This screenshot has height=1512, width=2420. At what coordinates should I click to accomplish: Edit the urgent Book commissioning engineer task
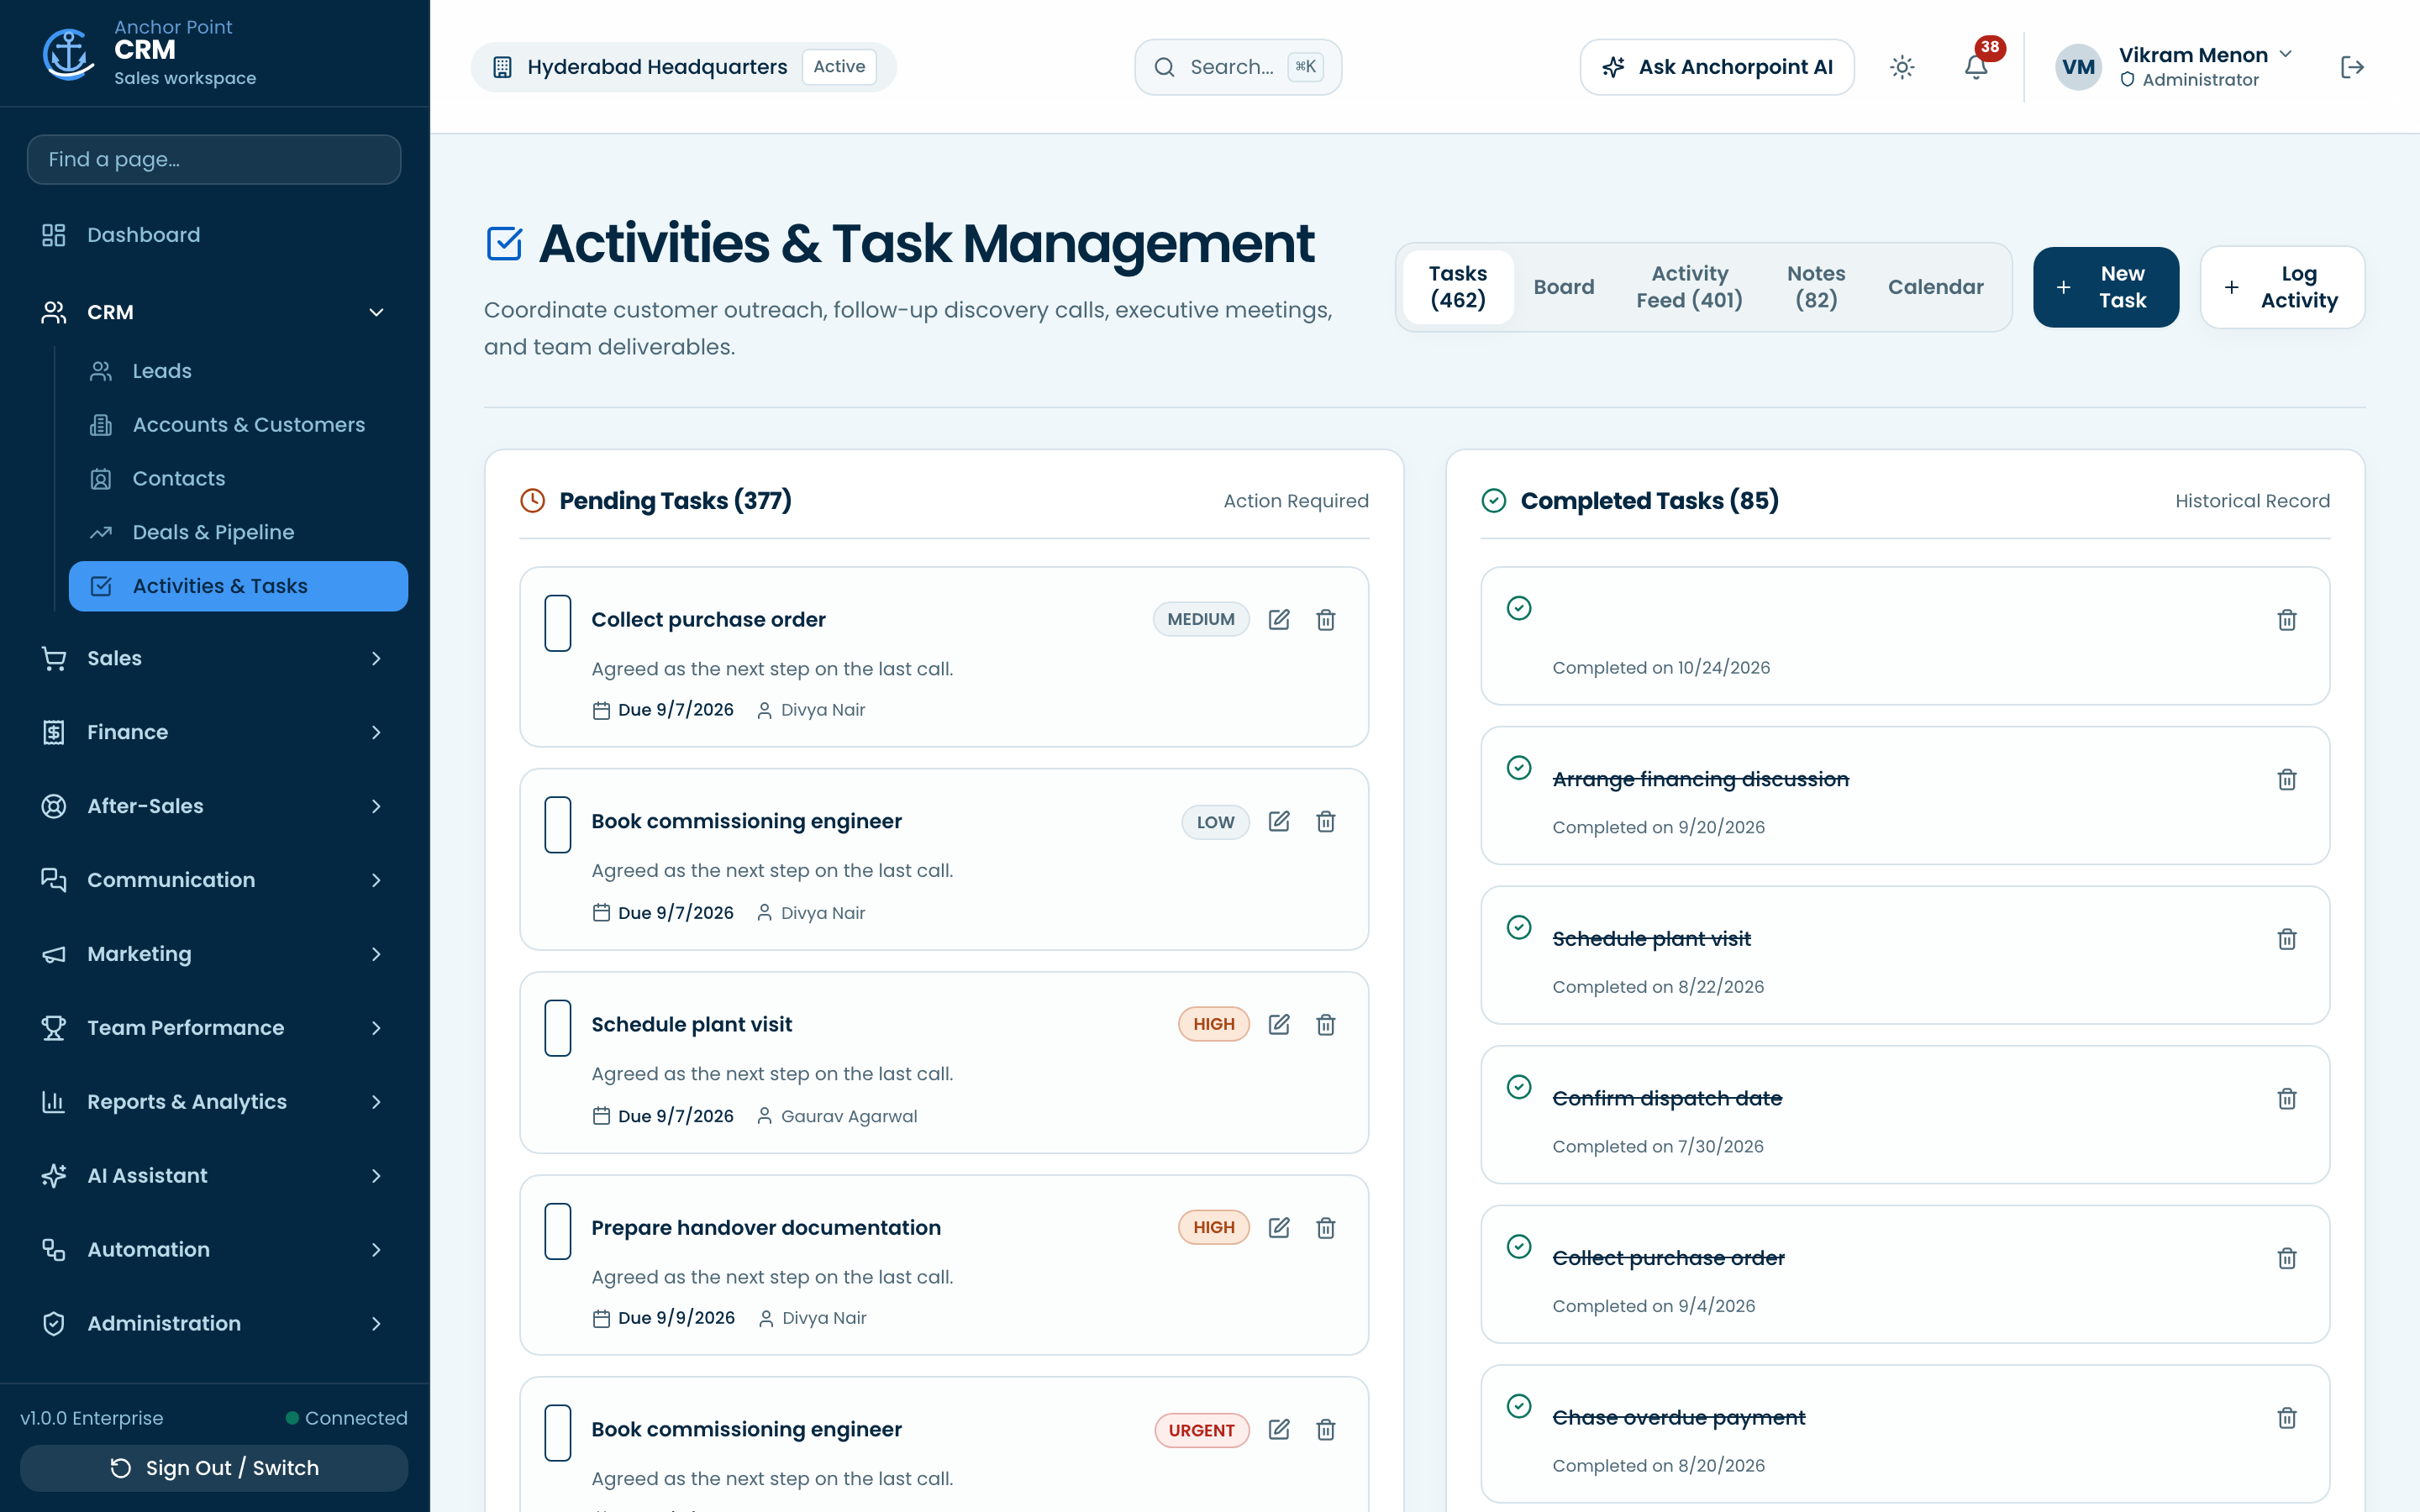click(x=1279, y=1429)
